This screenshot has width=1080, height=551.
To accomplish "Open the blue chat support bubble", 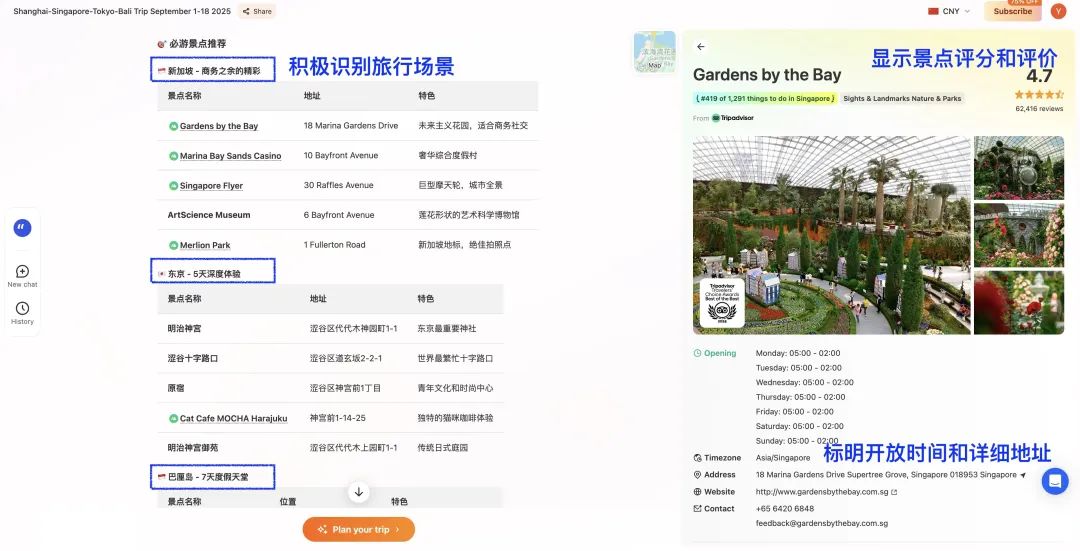I will (1055, 481).
